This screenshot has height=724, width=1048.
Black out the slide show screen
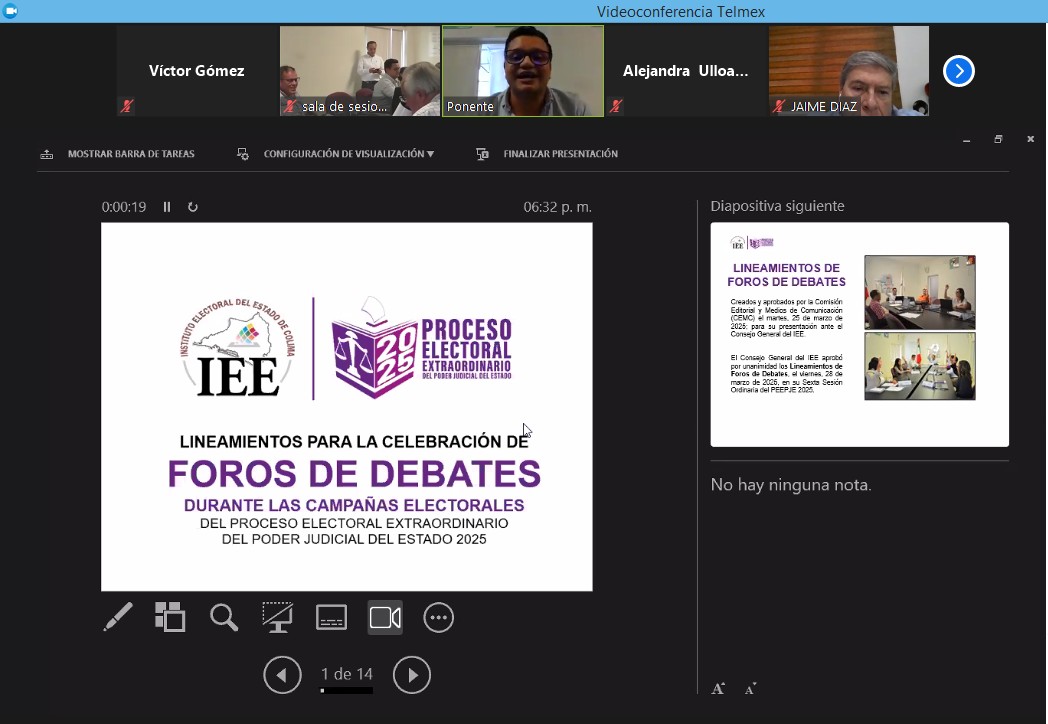tap(277, 617)
